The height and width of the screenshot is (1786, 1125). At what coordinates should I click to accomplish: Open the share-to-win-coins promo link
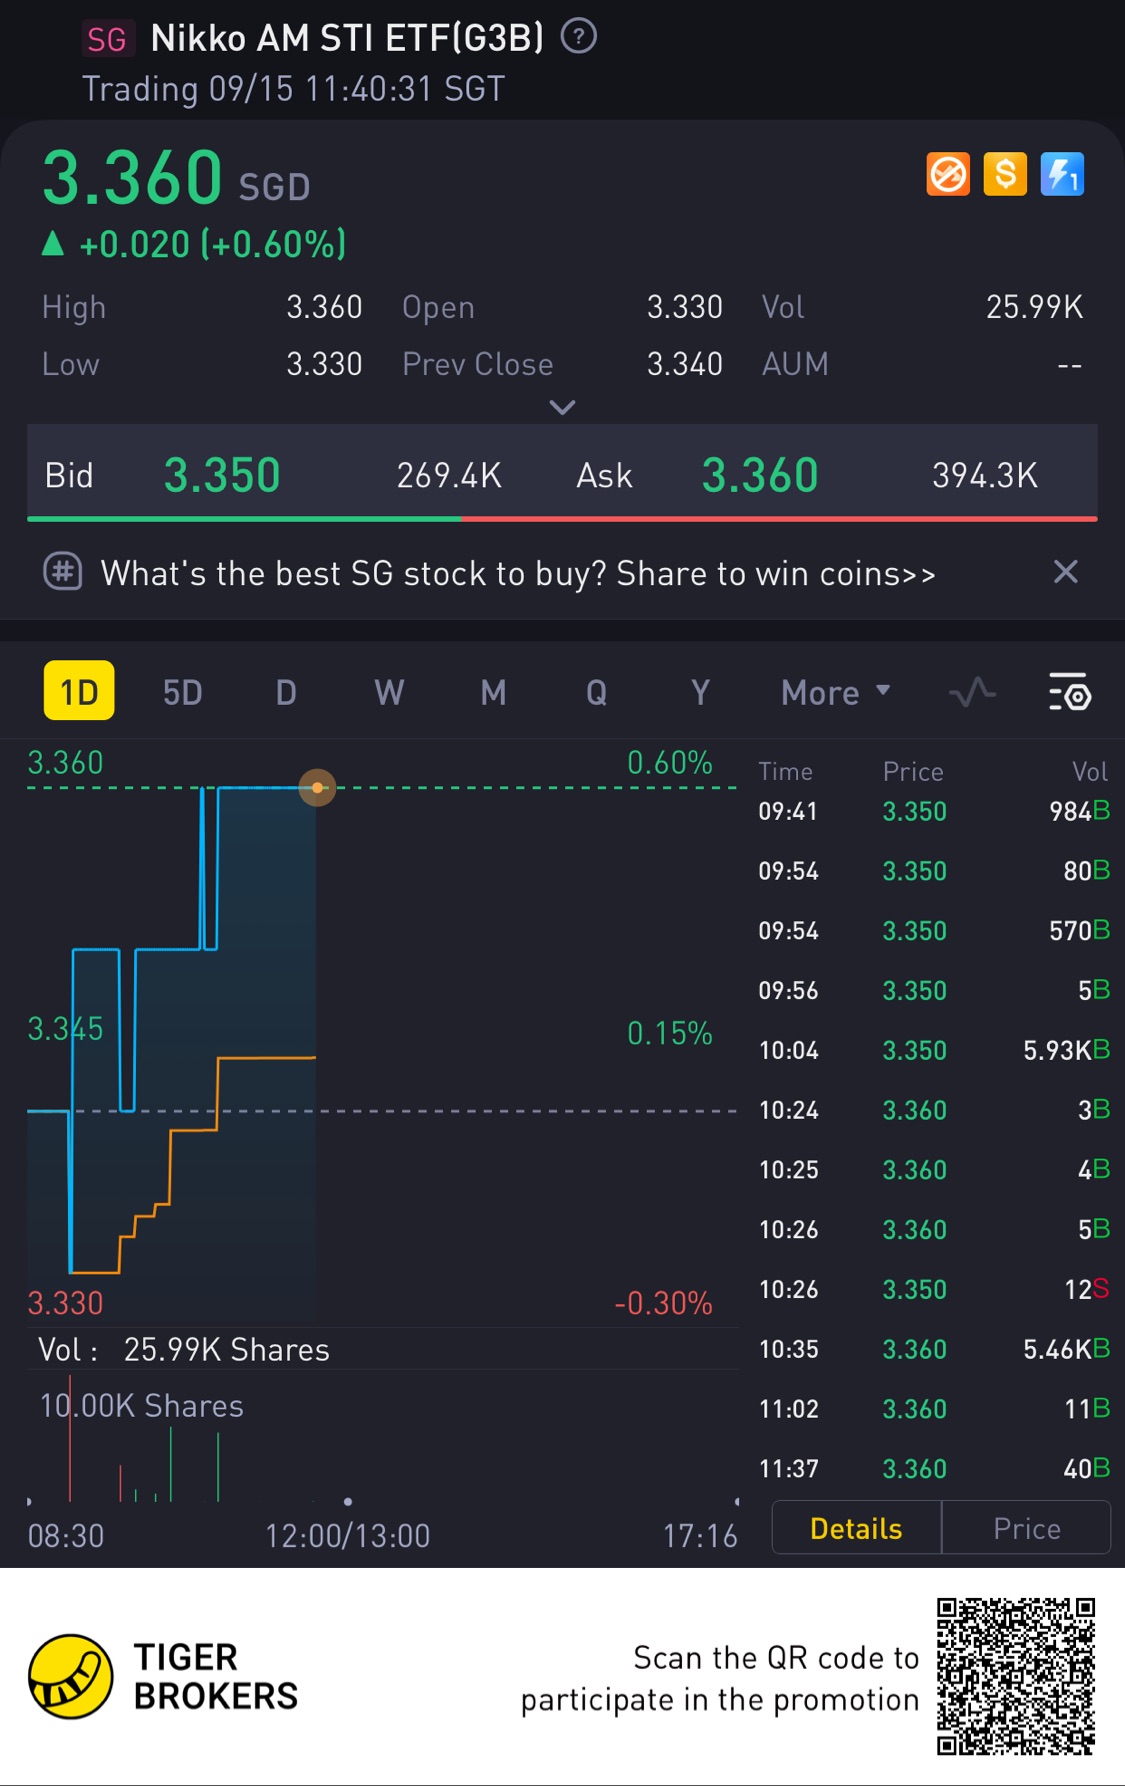[x=518, y=574]
